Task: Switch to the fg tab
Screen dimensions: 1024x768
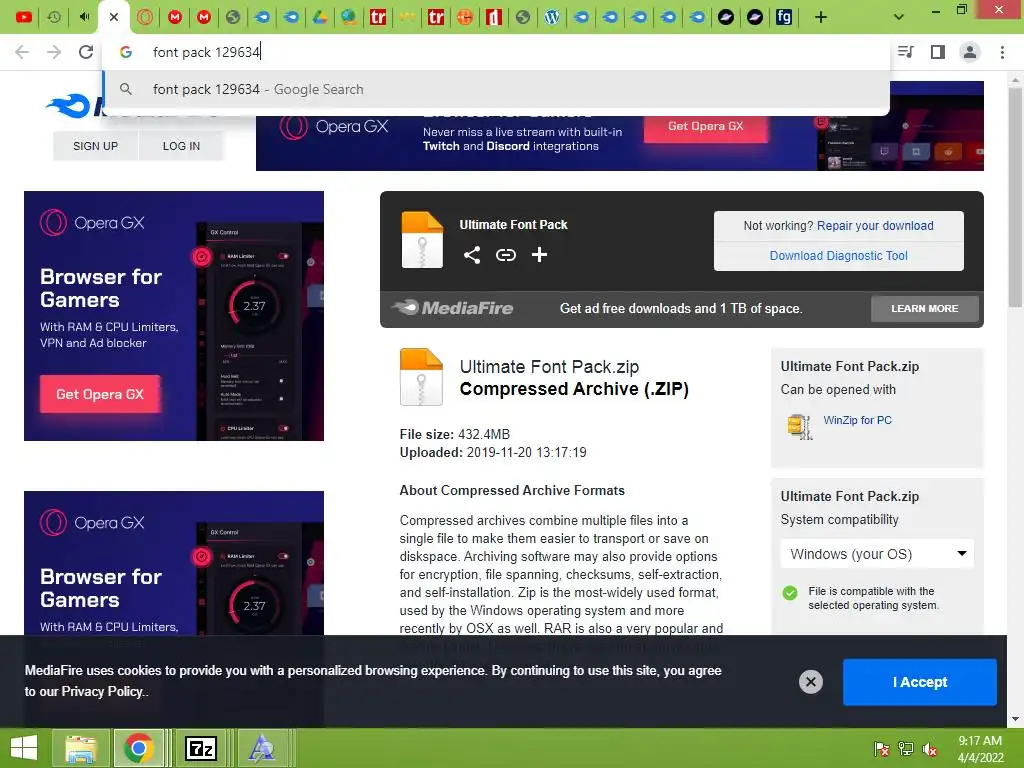Action: coord(784,17)
